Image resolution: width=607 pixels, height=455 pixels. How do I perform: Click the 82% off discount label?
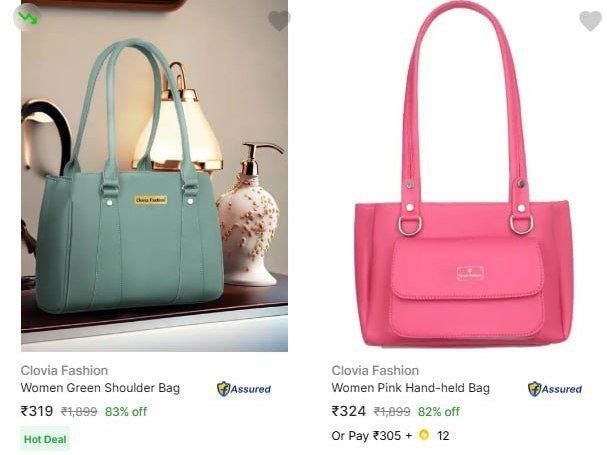tap(439, 411)
